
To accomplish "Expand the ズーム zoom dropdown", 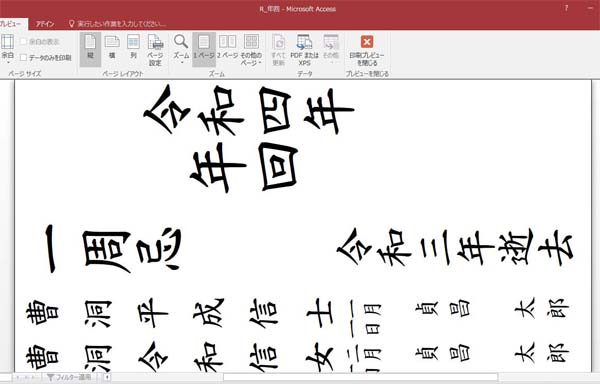I will [181, 49].
